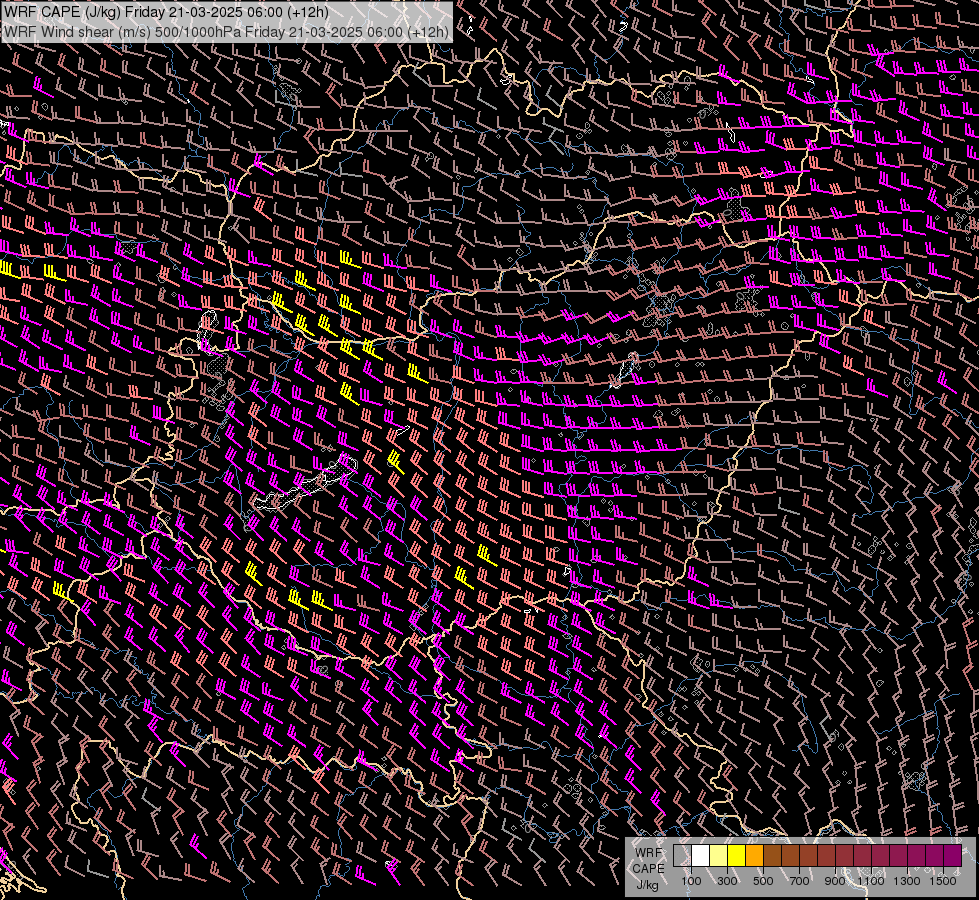Click the white CAPE legend swatch
Viewport: 979px width, 900px height.
click(x=701, y=855)
